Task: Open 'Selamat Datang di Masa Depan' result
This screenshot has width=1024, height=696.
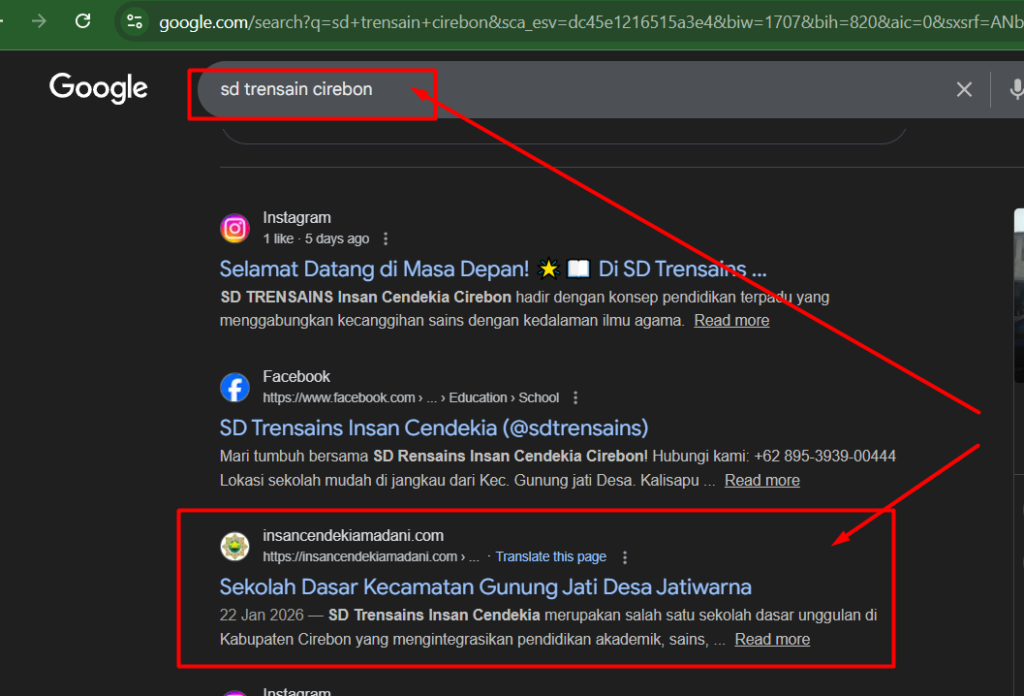Action: click(493, 269)
